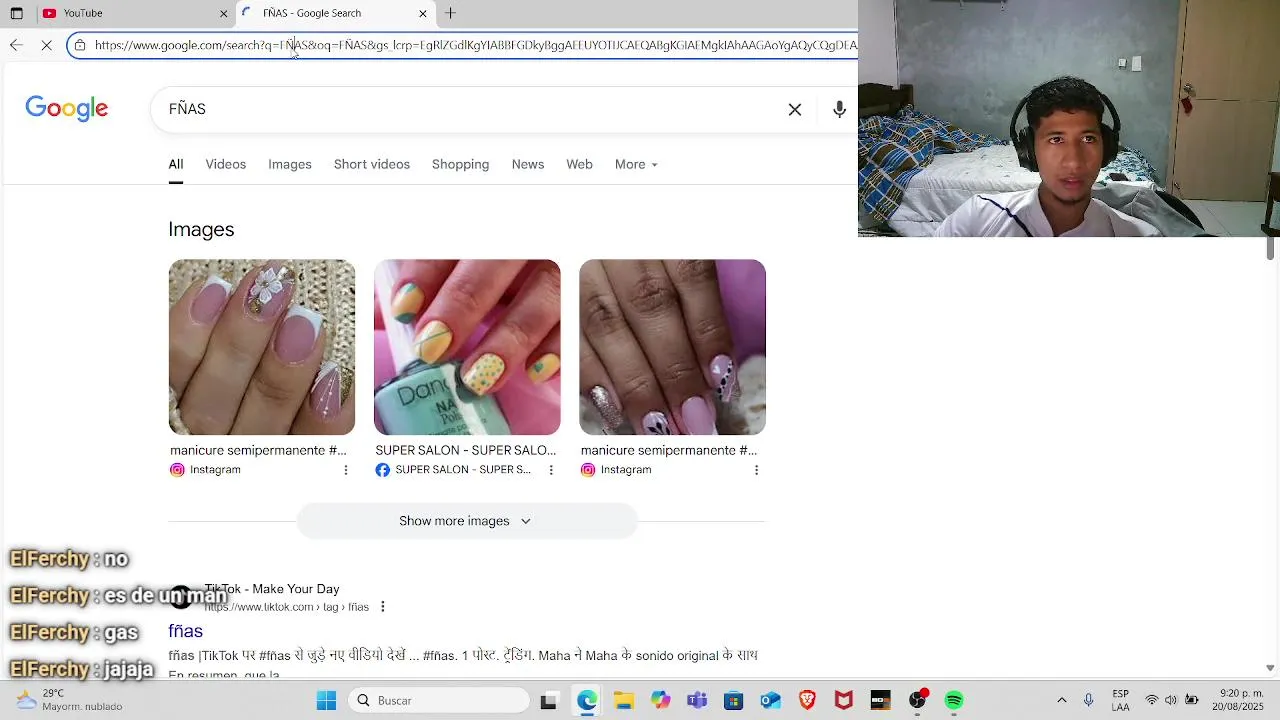Expand the More search filters dropdown
This screenshot has width=1280, height=720.
pos(636,164)
